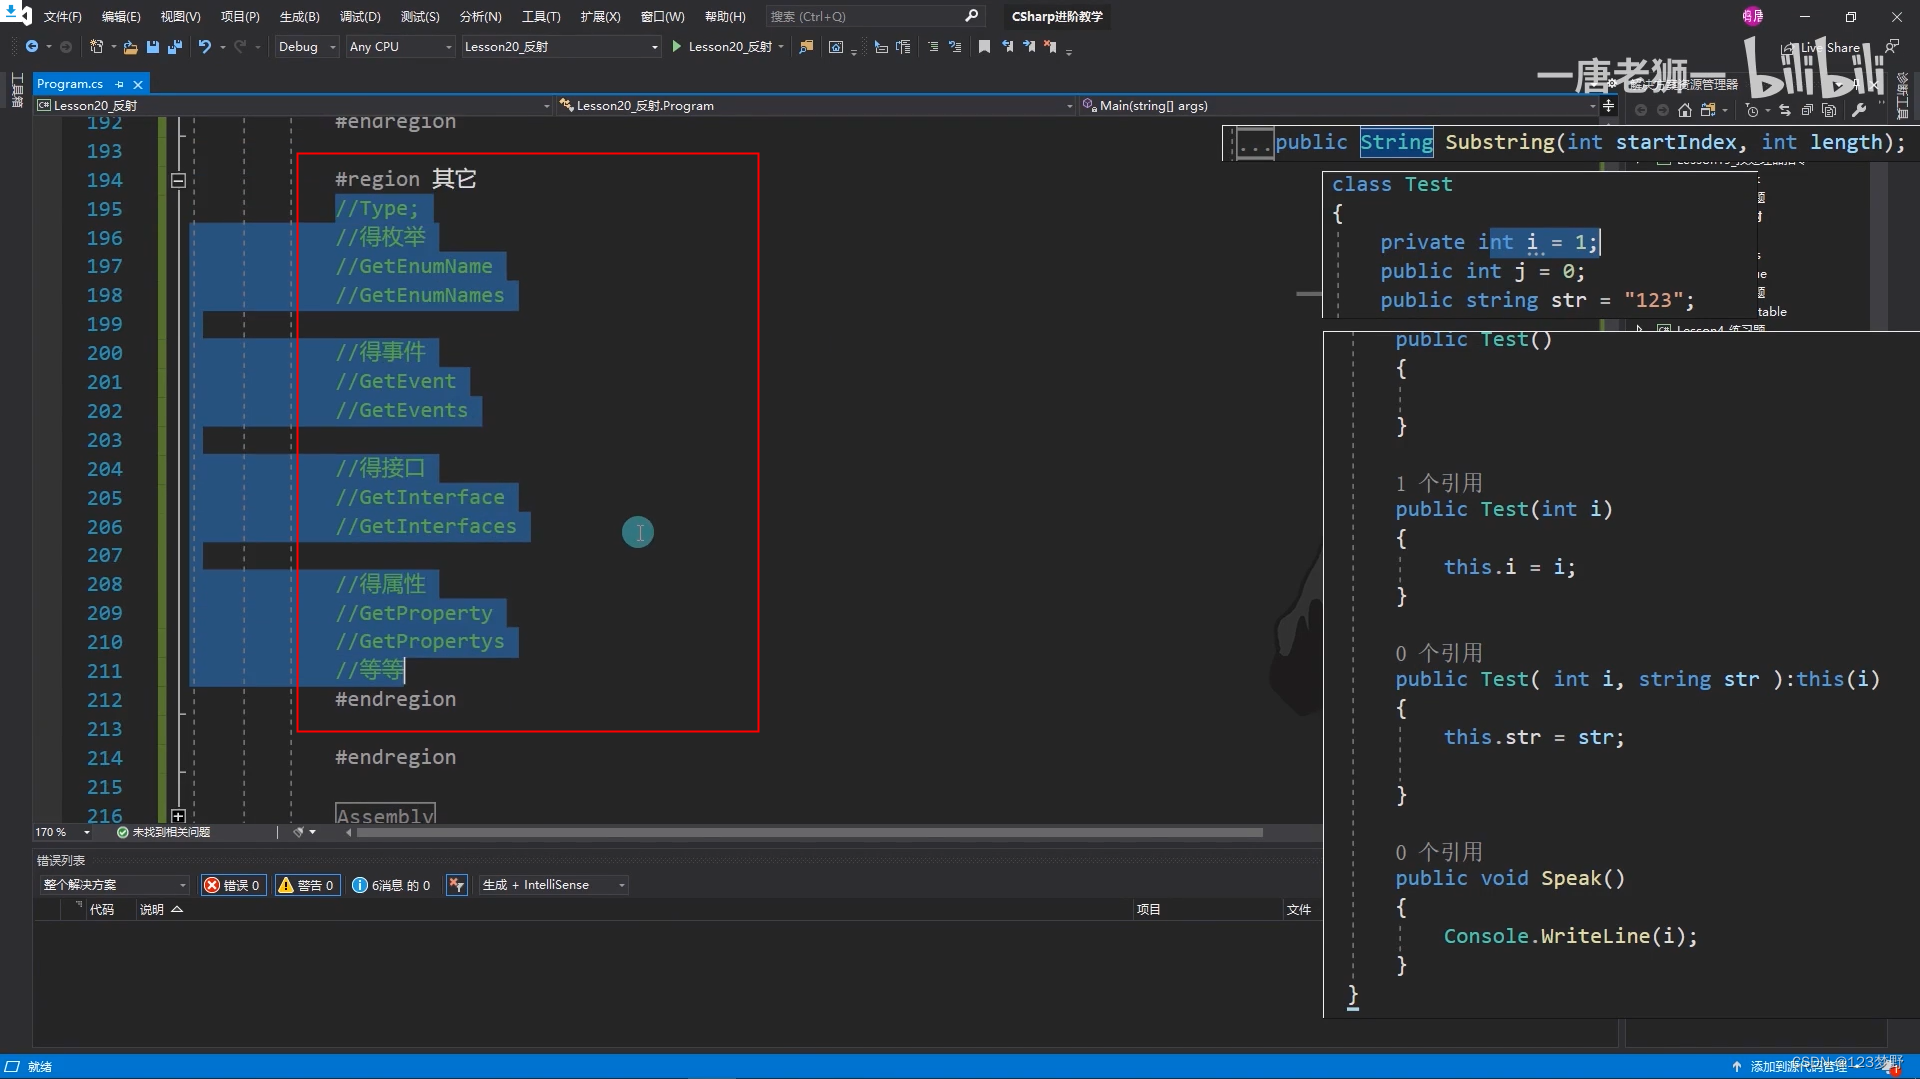1920x1079 pixels.
Task: Start debugging Lesson20_反射 with the green play button
Action: [677, 47]
